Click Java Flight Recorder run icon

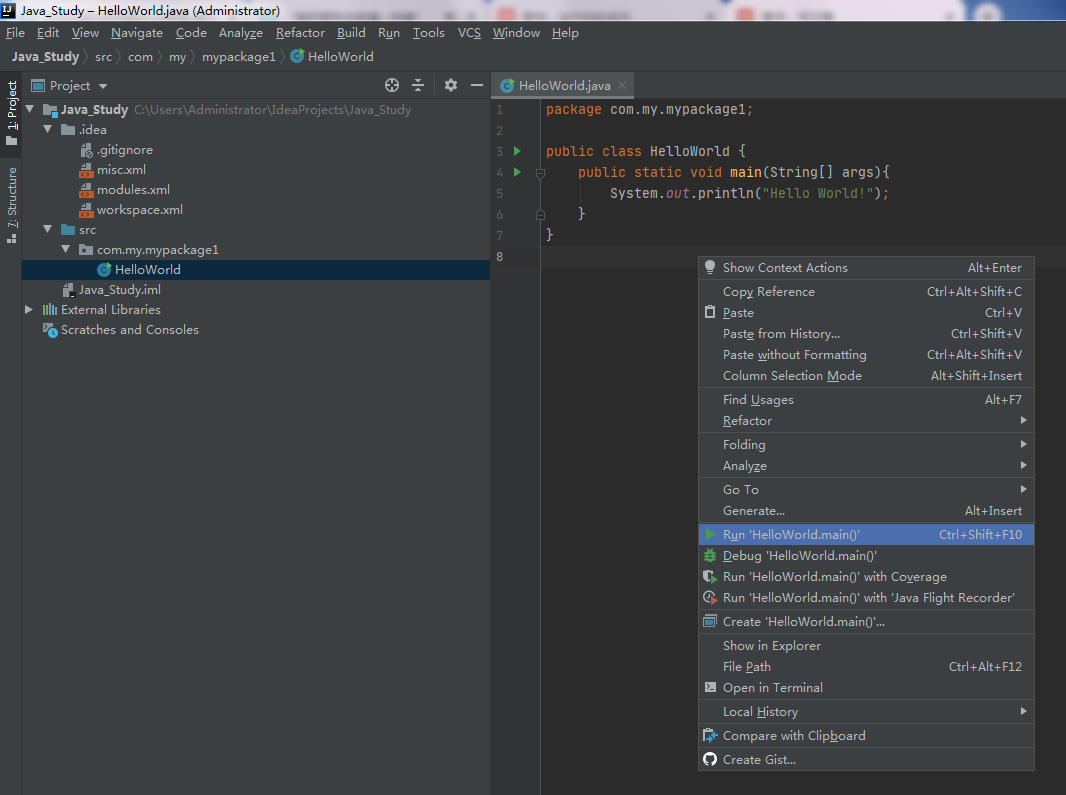click(710, 598)
